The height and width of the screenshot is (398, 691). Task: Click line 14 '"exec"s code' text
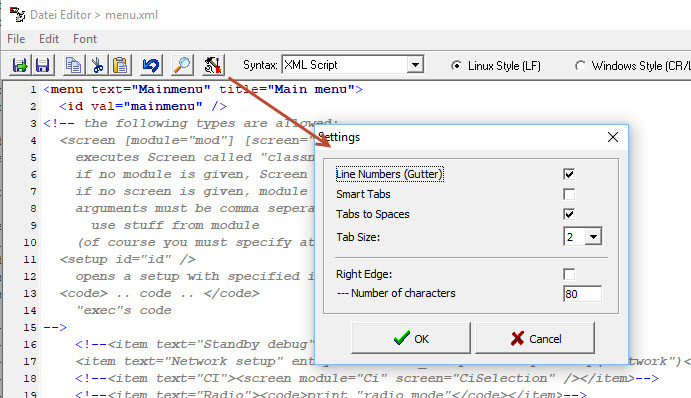tap(123, 310)
